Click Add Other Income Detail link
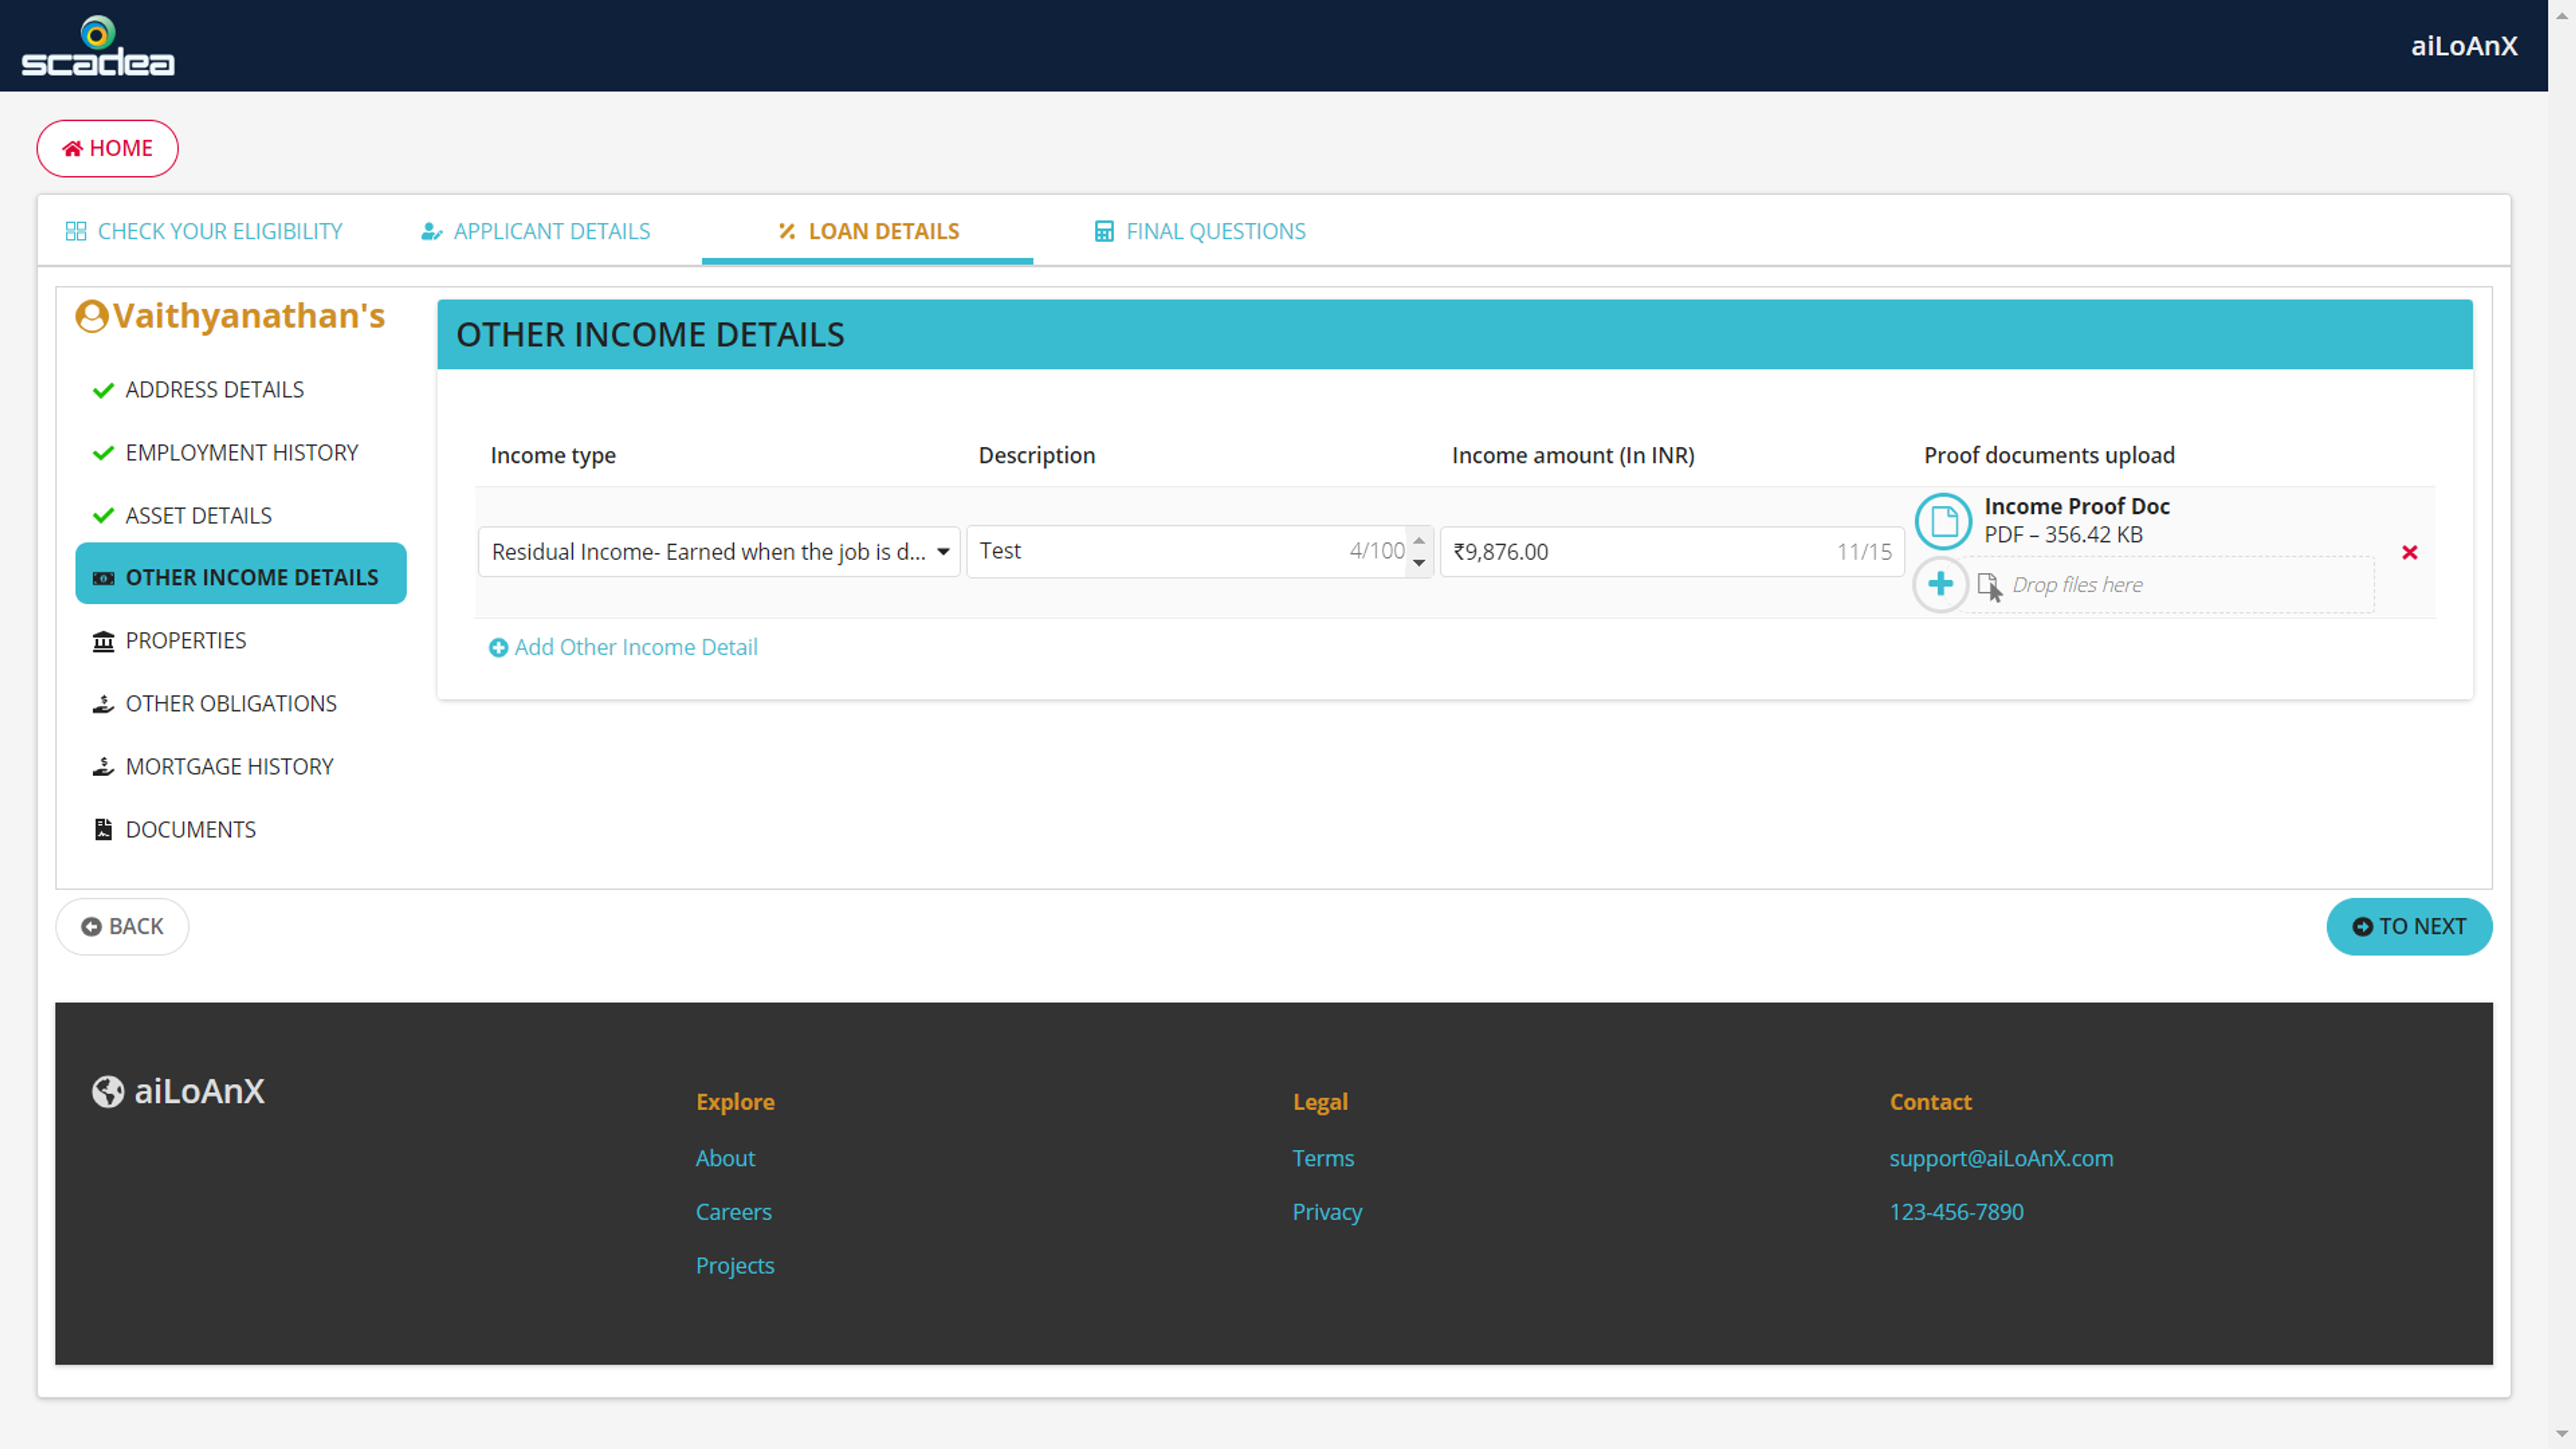 [x=623, y=647]
